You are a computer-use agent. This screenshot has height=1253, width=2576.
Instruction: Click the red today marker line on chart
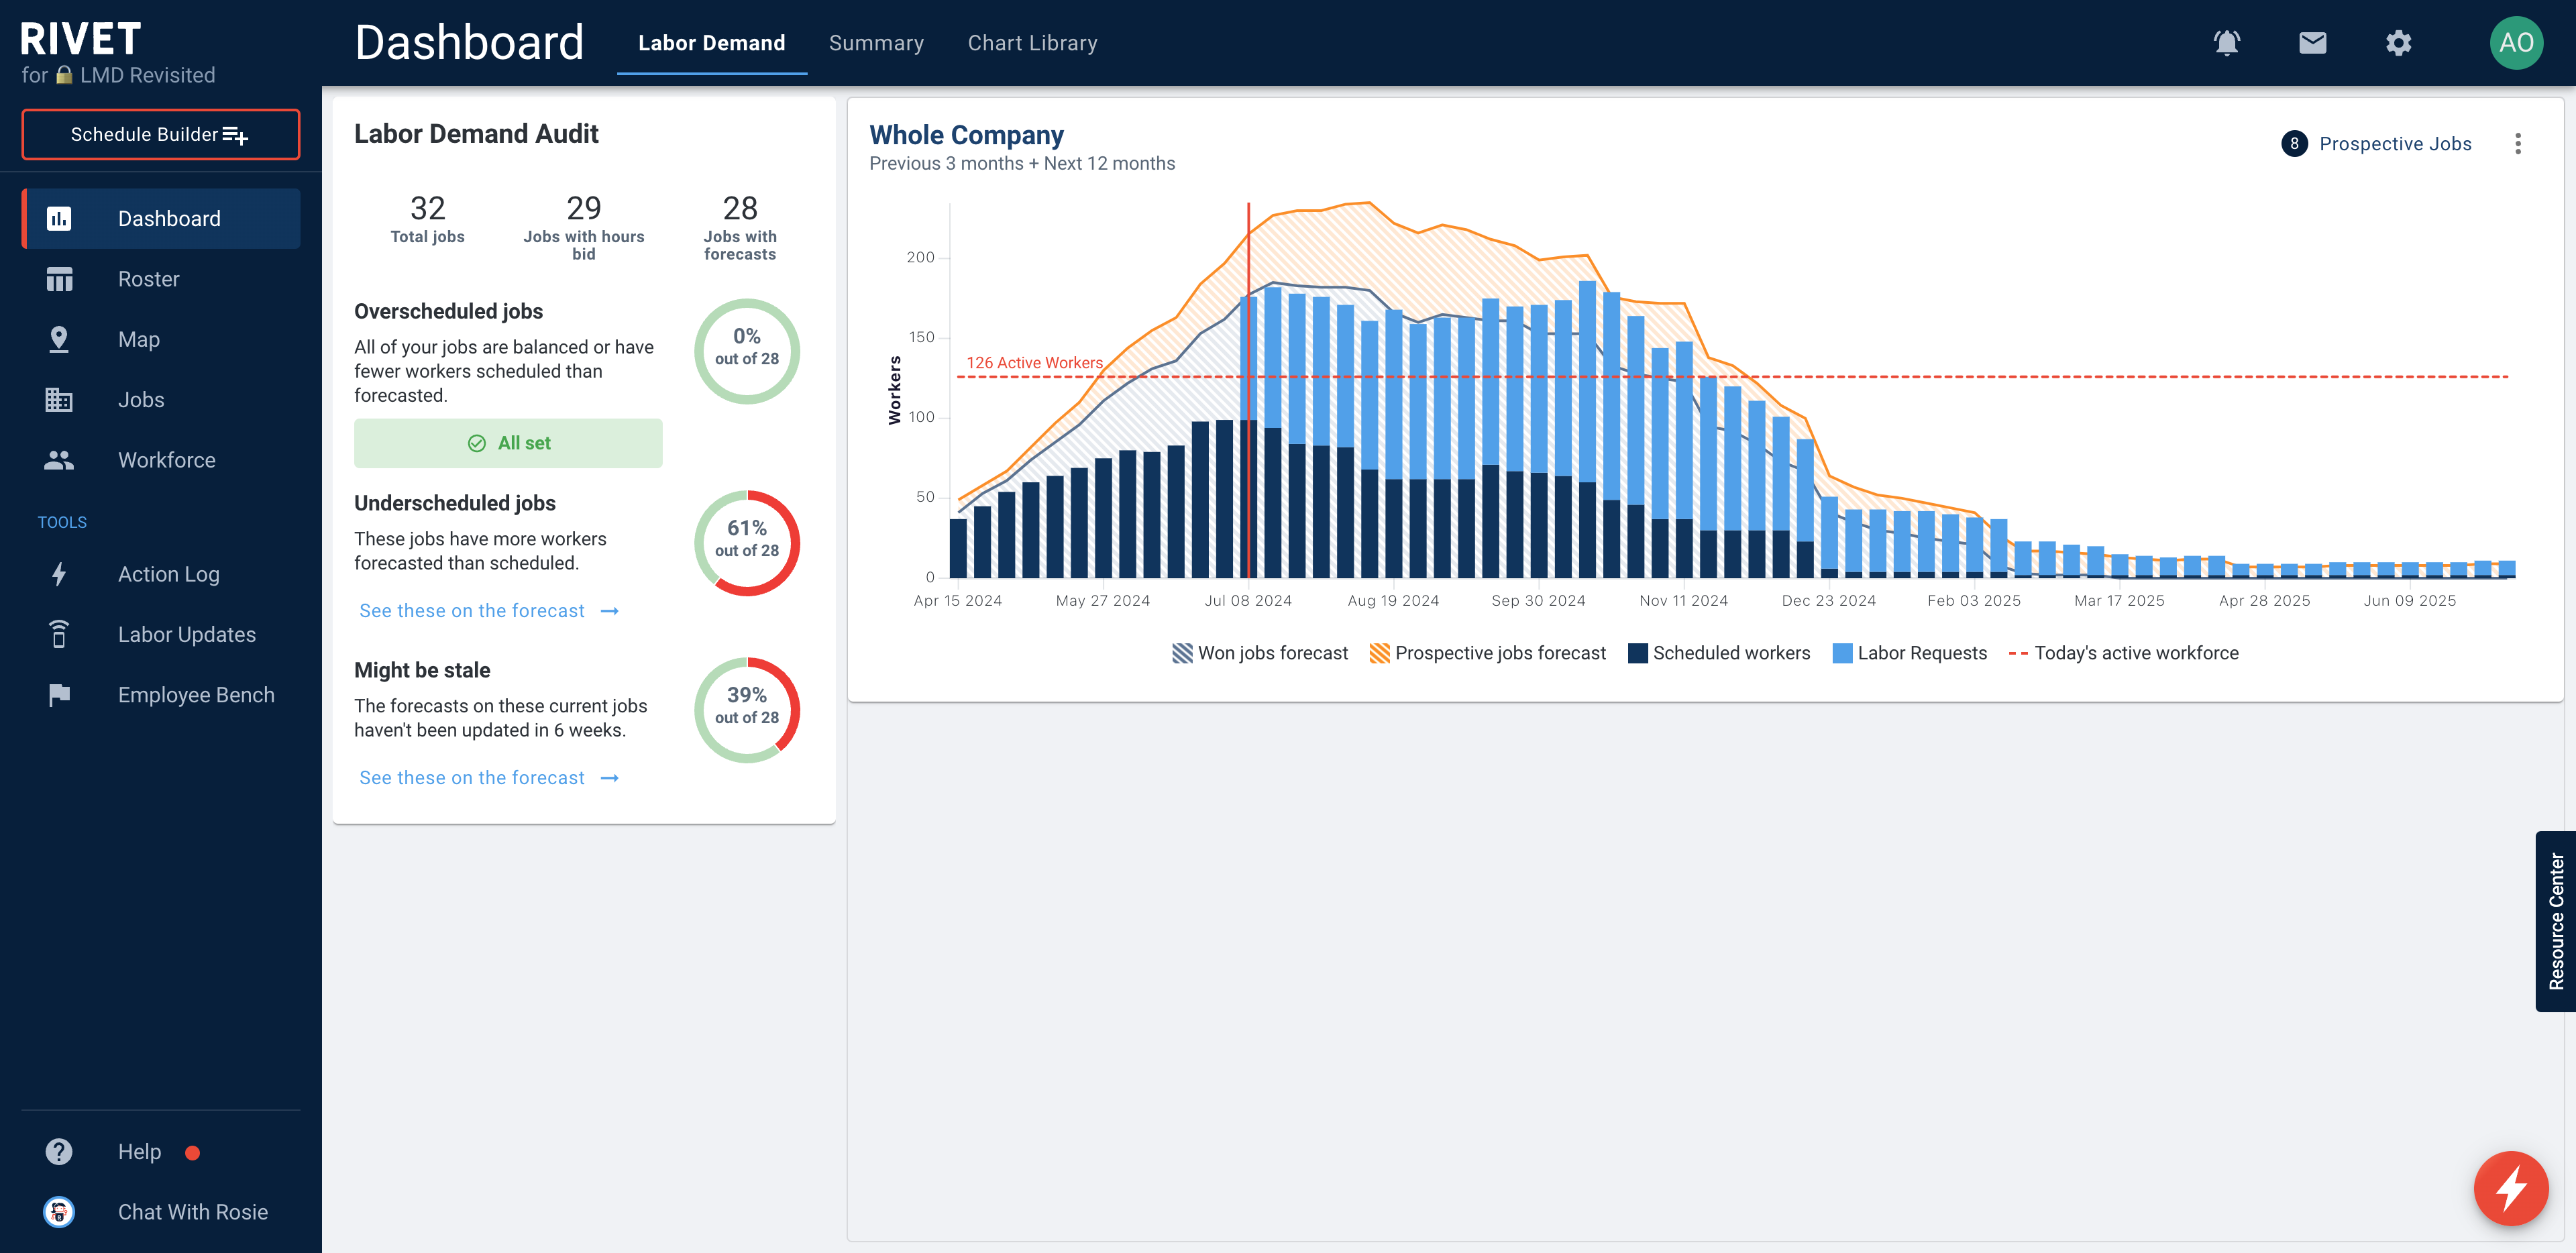click(1248, 390)
